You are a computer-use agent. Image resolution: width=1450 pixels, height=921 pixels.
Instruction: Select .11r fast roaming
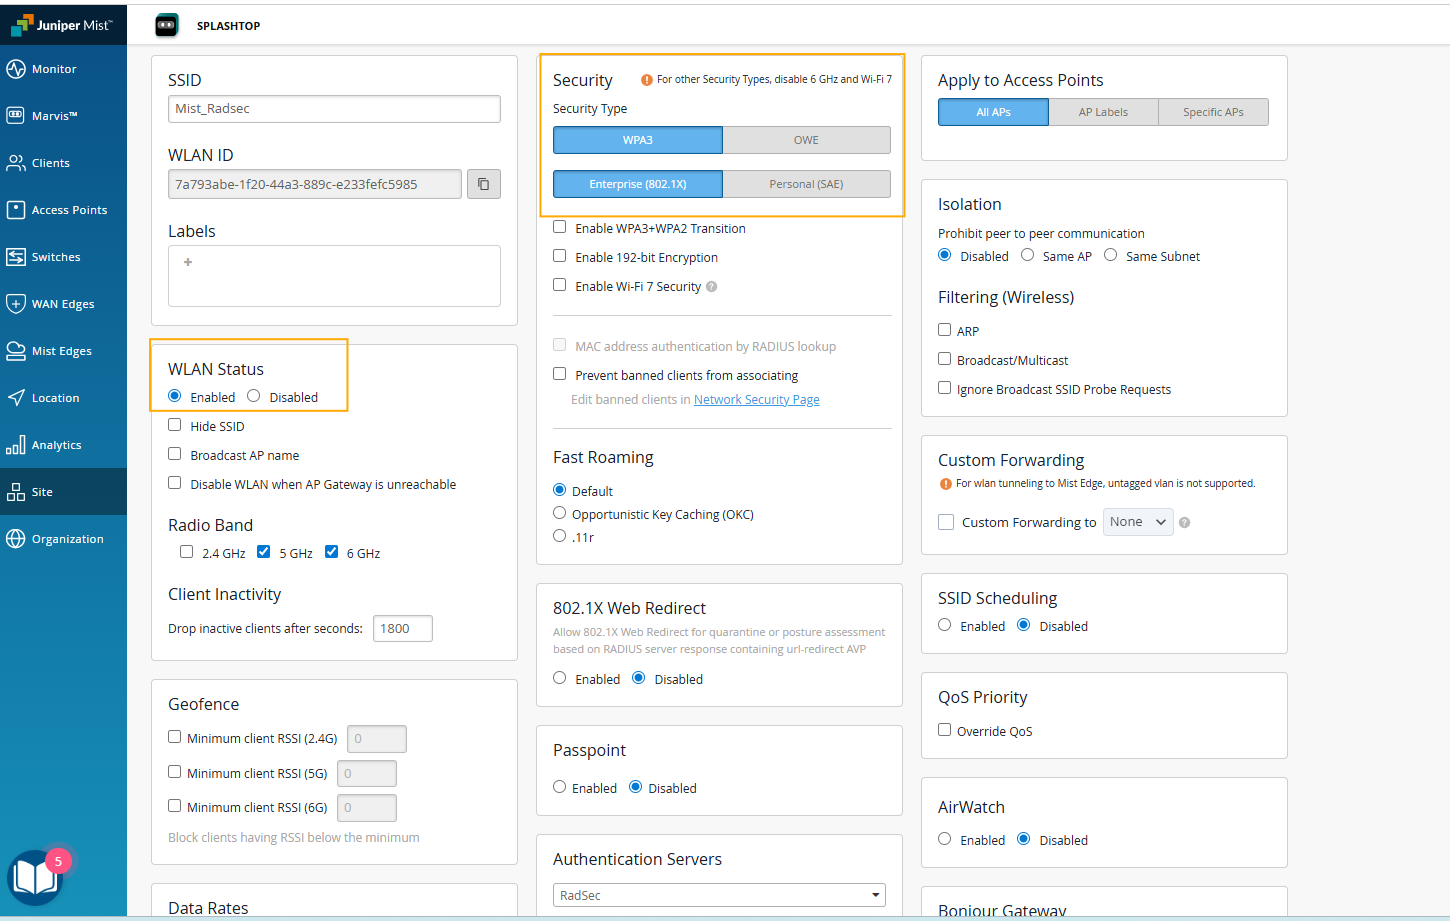pyautogui.click(x=560, y=536)
